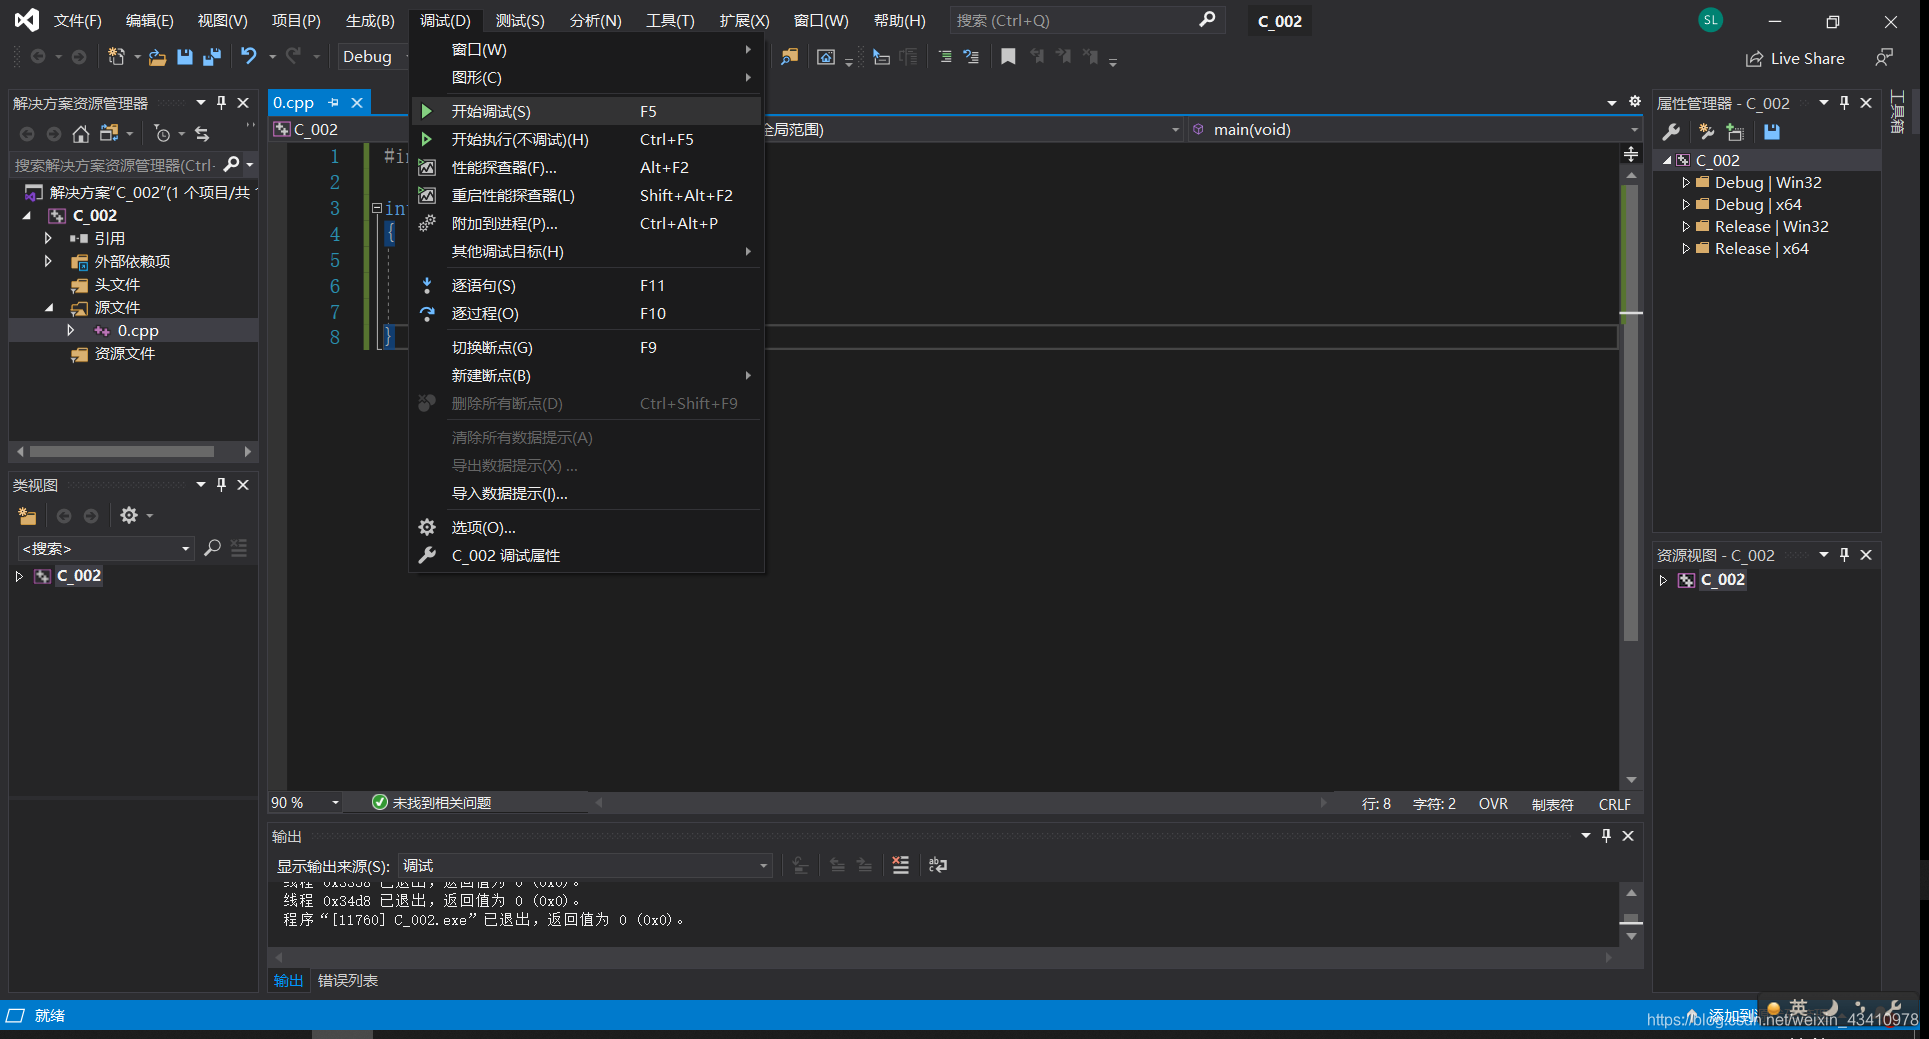The width and height of the screenshot is (1929, 1039).
Task: Expand the 引用 node in Solution Explorer
Action: 47,238
